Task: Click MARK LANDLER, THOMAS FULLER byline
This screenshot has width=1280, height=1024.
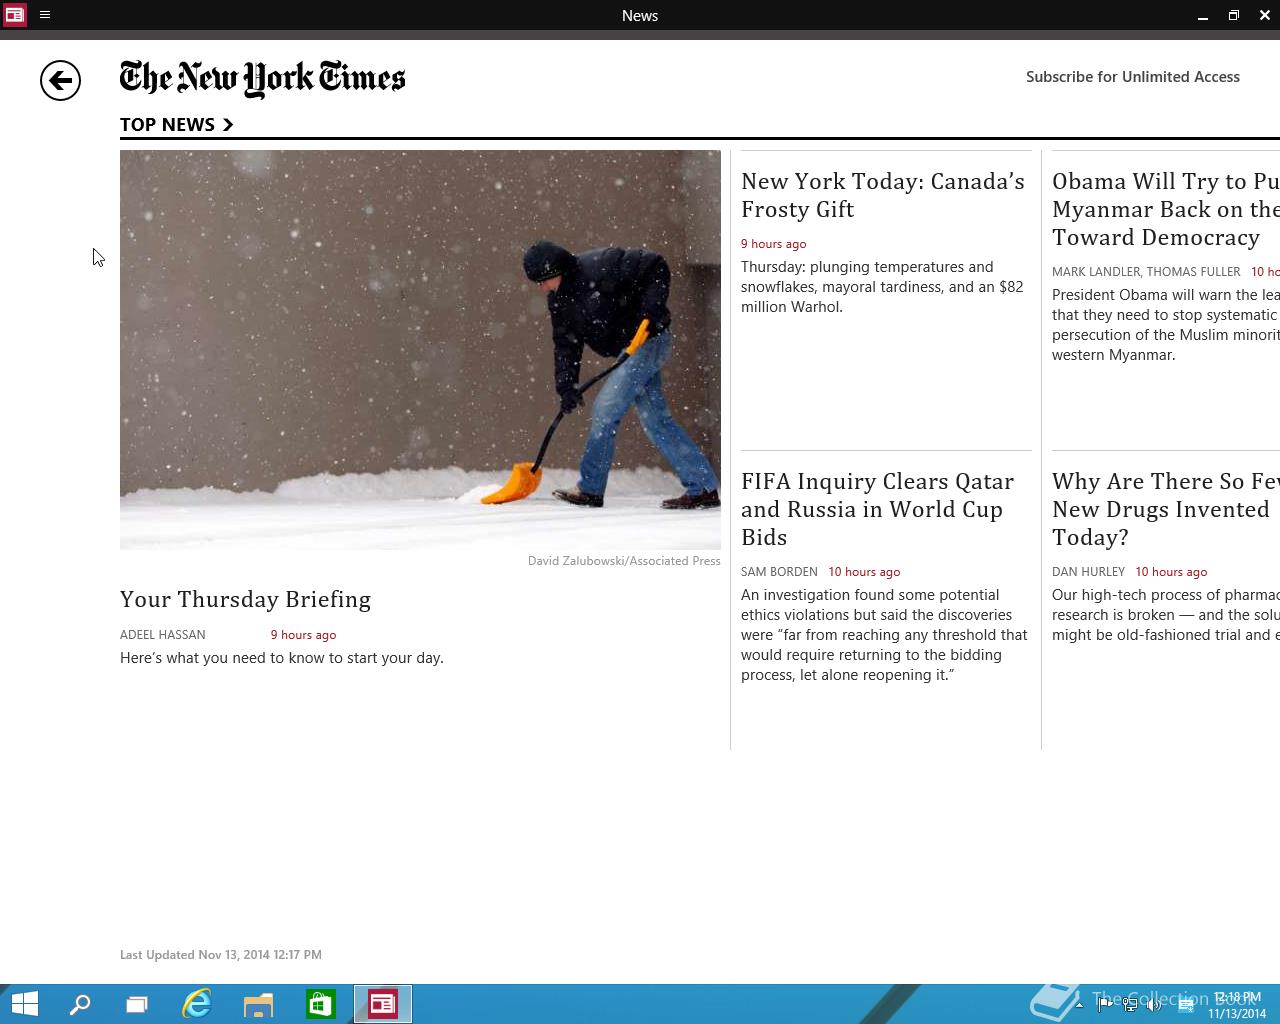Action: point(1146,272)
